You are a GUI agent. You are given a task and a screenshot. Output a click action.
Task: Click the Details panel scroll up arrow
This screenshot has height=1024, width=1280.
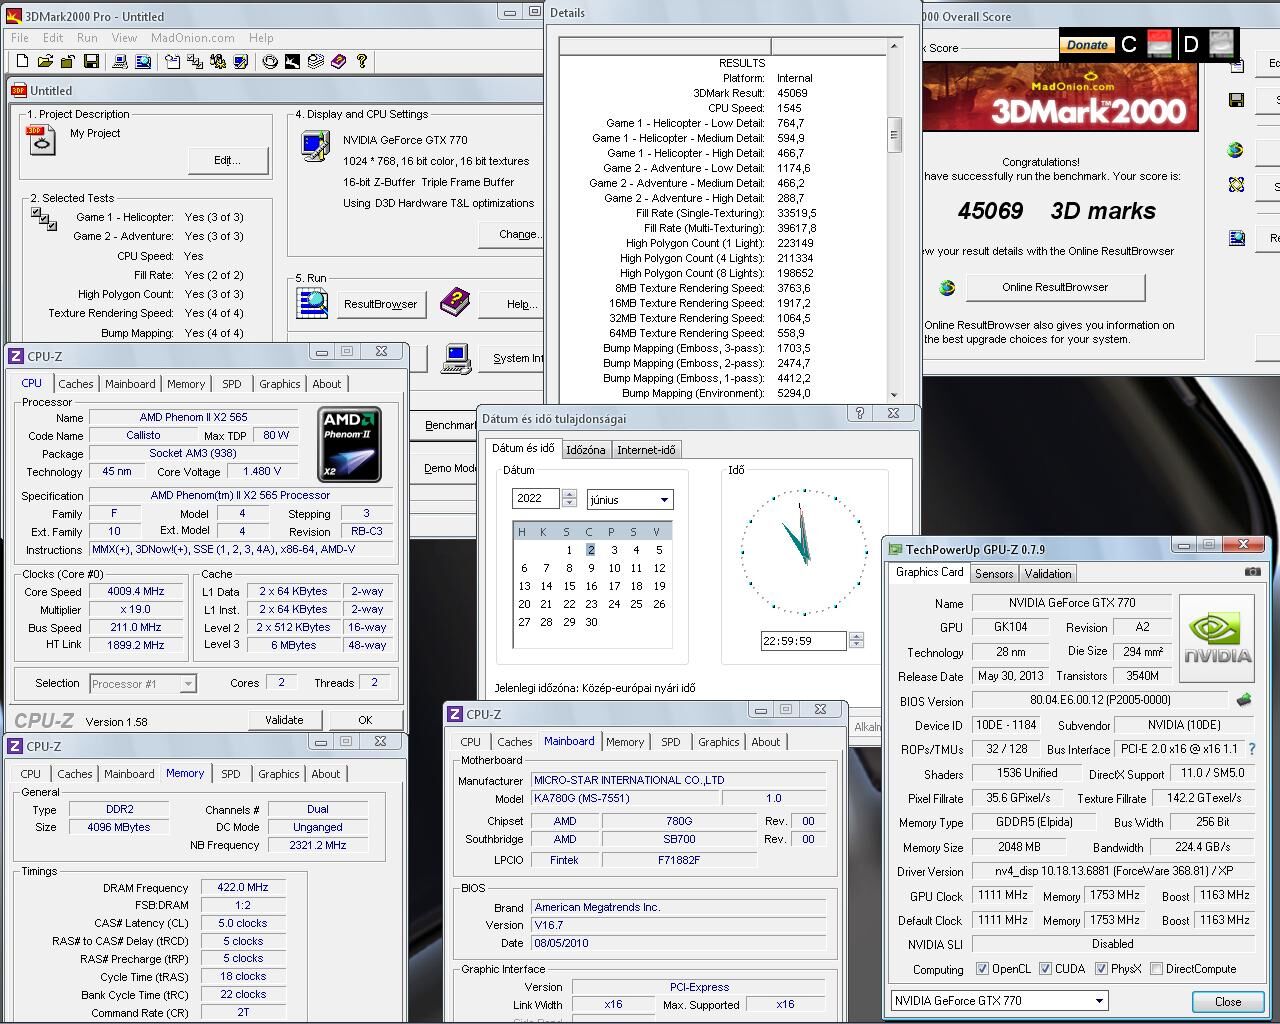point(893,47)
